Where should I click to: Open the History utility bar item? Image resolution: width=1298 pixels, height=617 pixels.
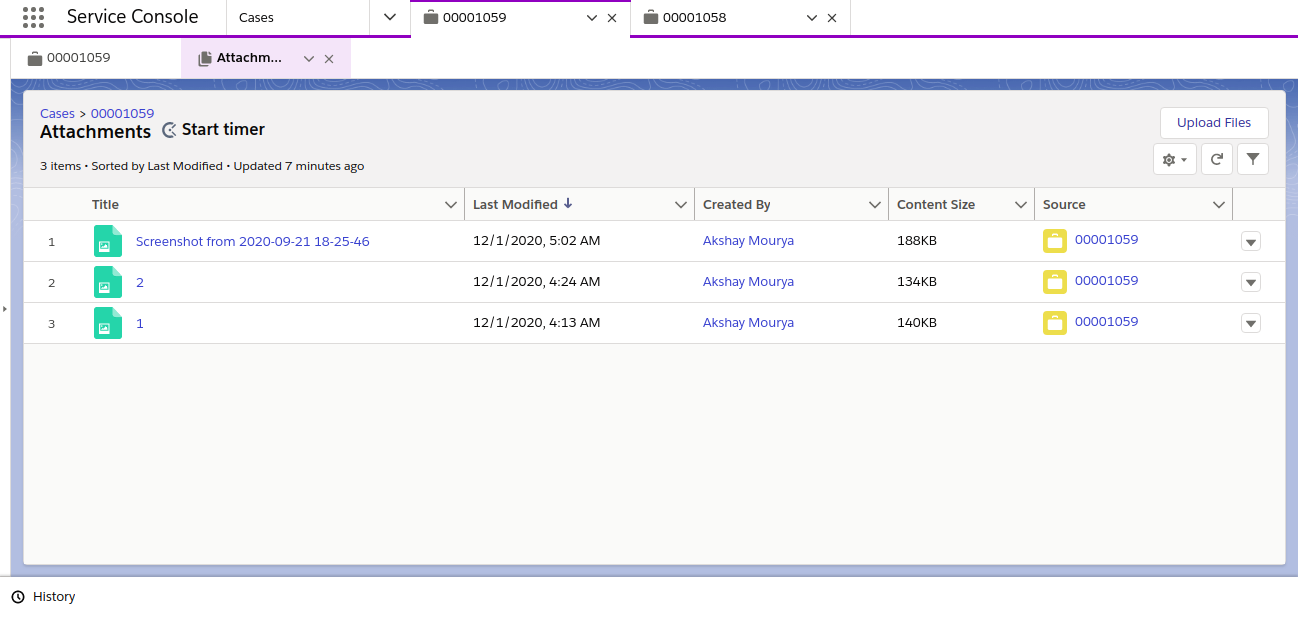pos(44,597)
